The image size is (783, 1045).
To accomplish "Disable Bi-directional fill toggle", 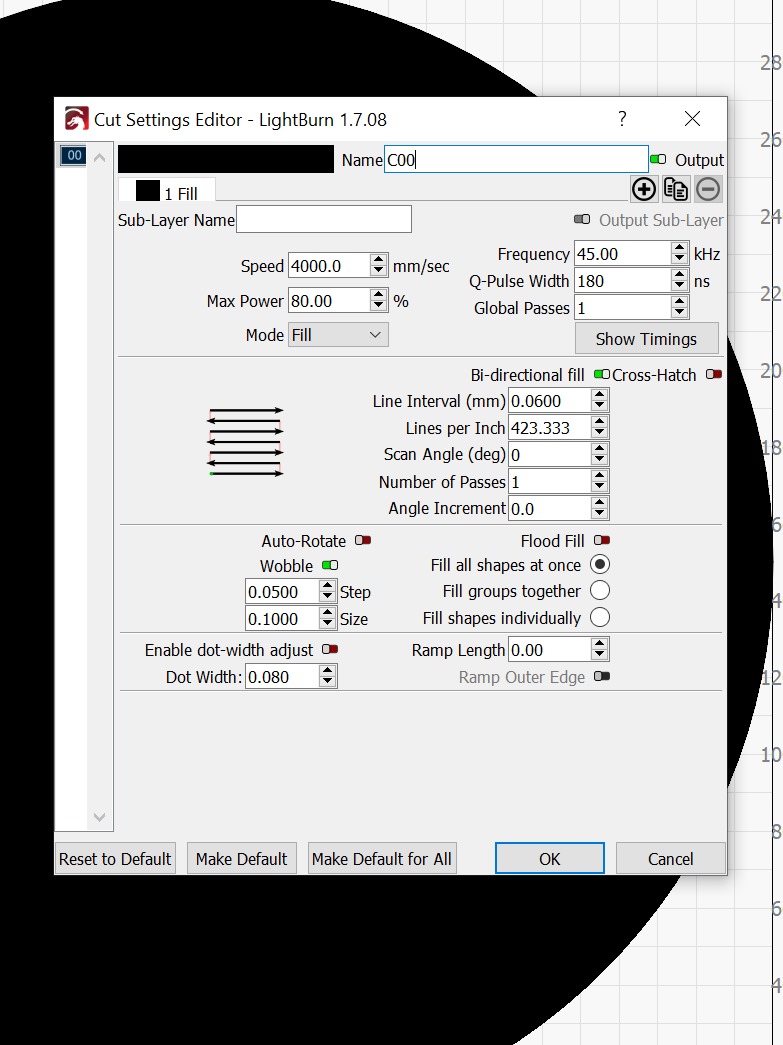I will (x=602, y=375).
